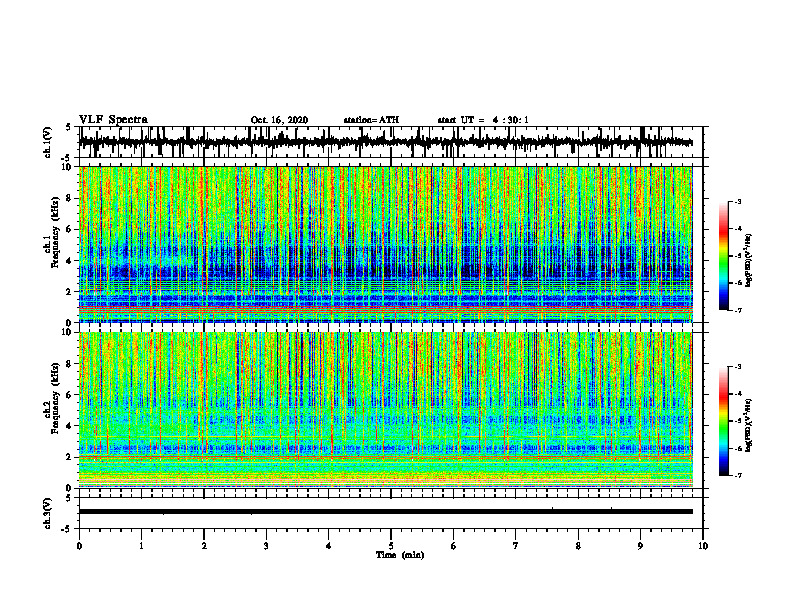
Task: Click inside the ch.2 spectrogram panel
Action: point(385,410)
